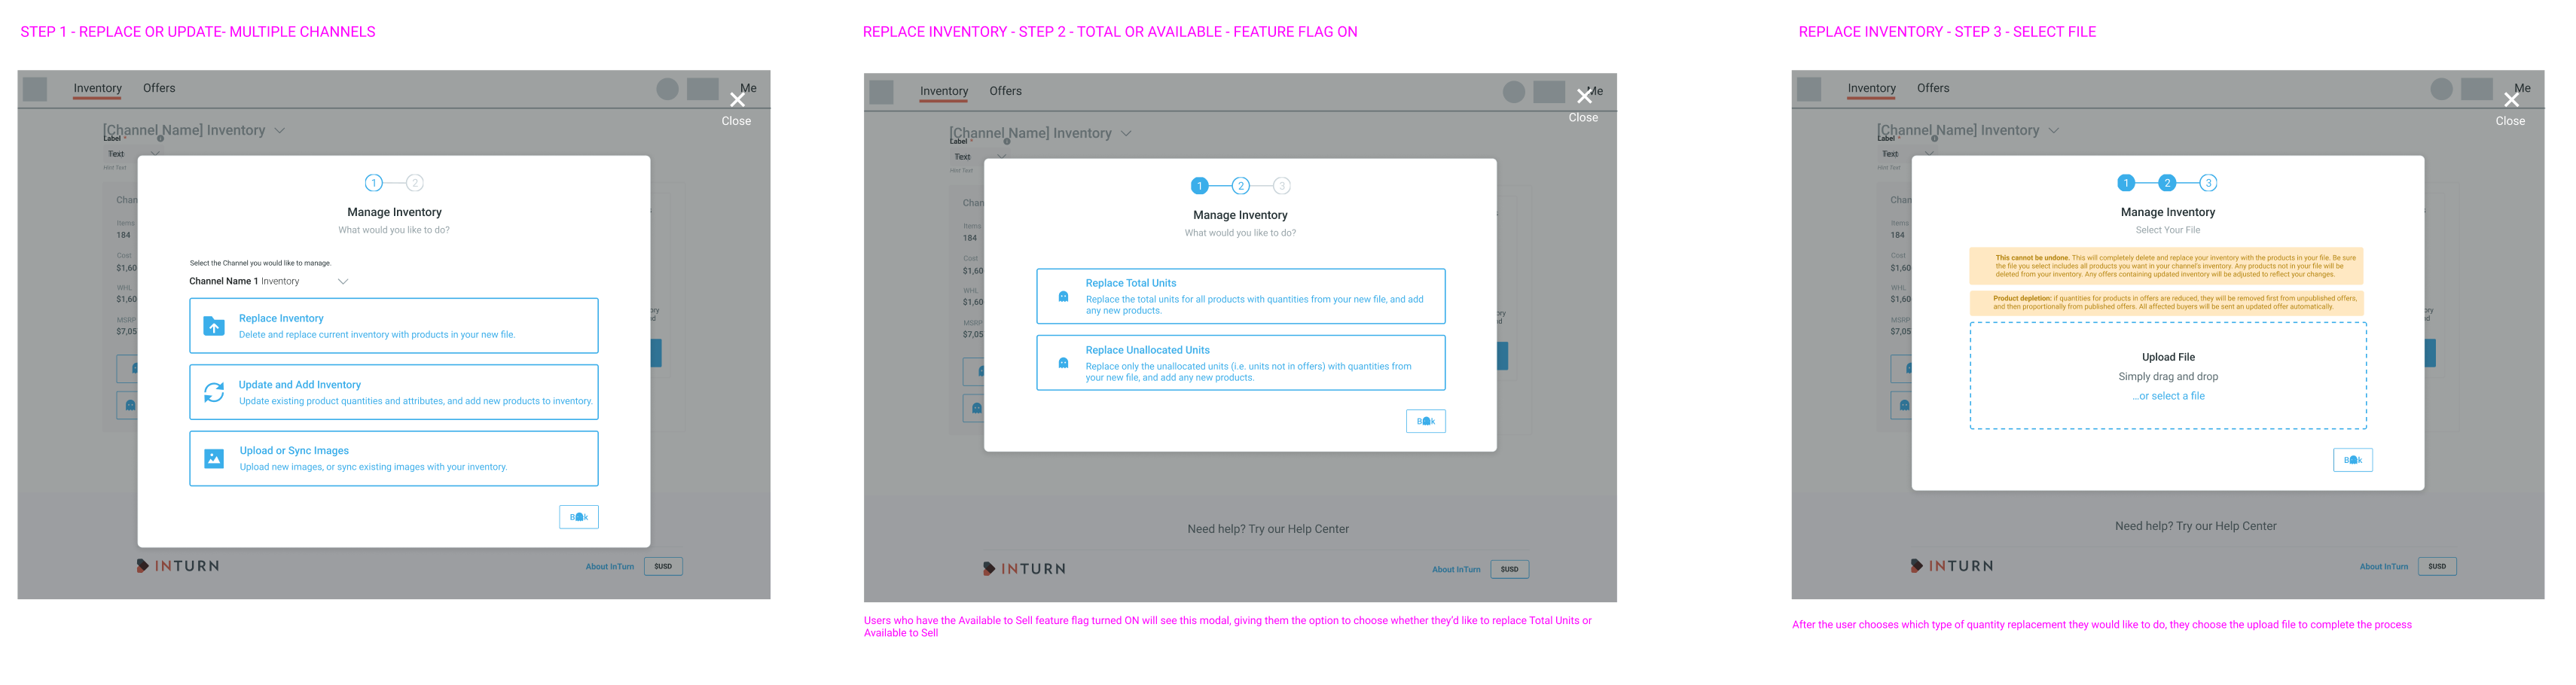
Task: Choose the Update and Add Inventory option title
Action: [x=300, y=385]
